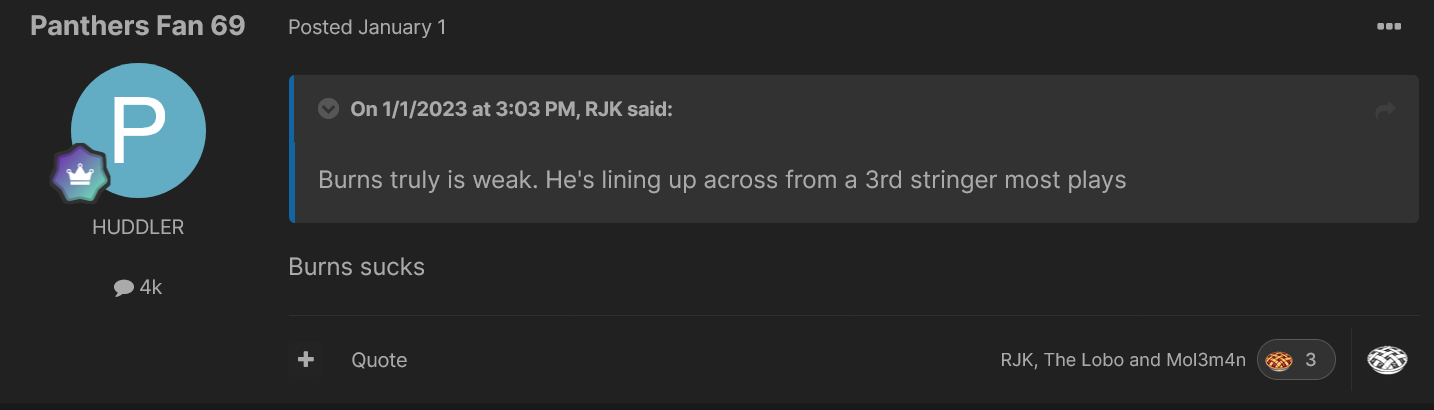Collapse the RJK quote using chevron toggle
The width and height of the screenshot is (1434, 410).
328,109
